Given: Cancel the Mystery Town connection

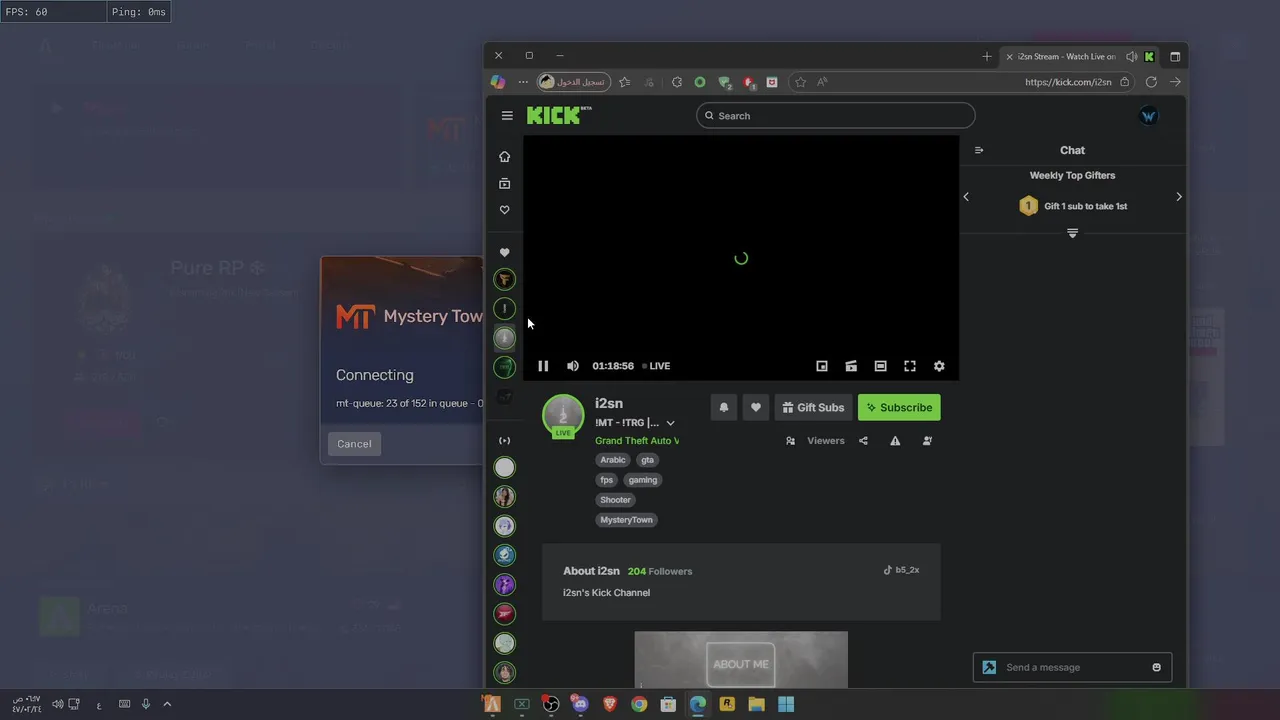Looking at the screenshot, I should tap(354, 444).
